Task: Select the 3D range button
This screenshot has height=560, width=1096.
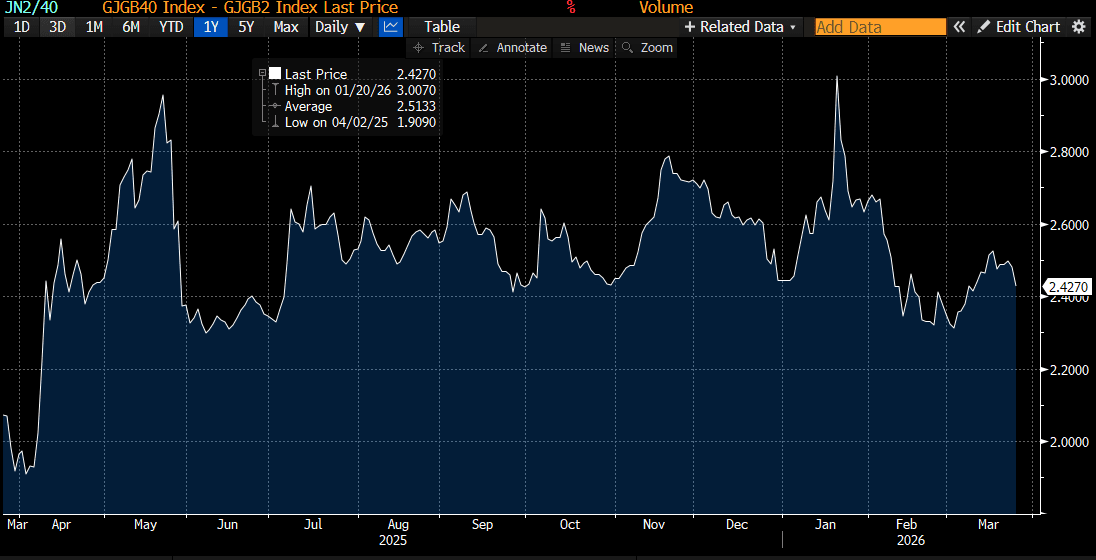Action: [x=58, y=27]
